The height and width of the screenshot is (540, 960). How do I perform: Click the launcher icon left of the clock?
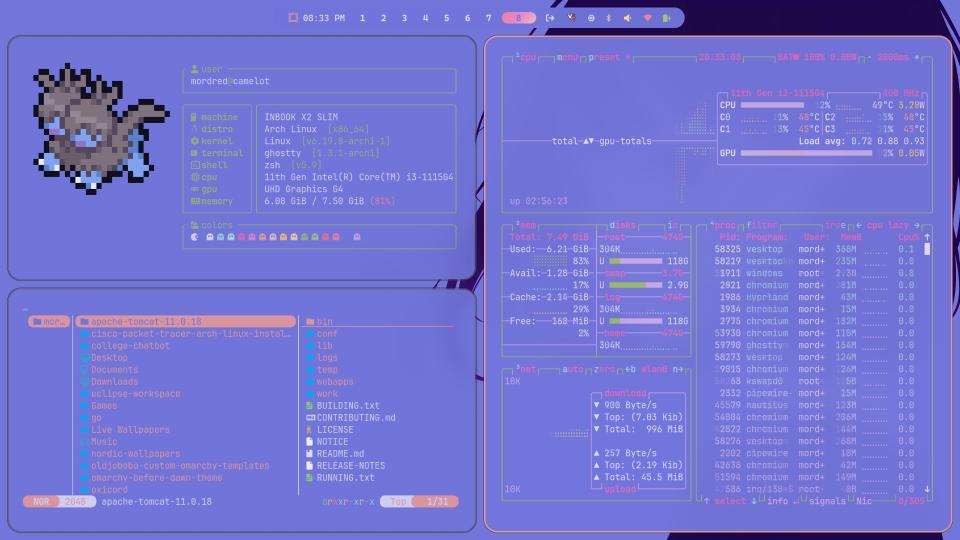(x=293, y=18)
